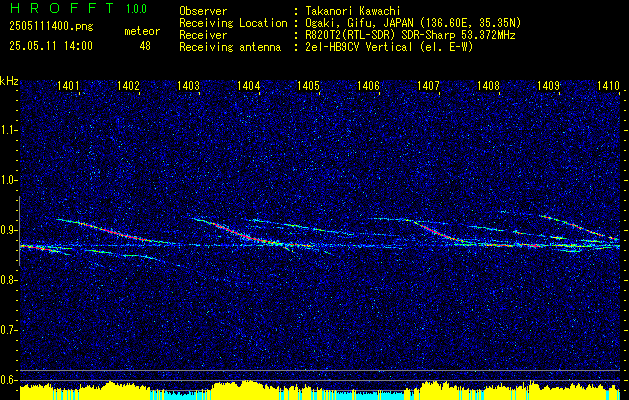Click the 1410 time axis marker
Viewport: 629px width, 400px height.
point(608,85)
